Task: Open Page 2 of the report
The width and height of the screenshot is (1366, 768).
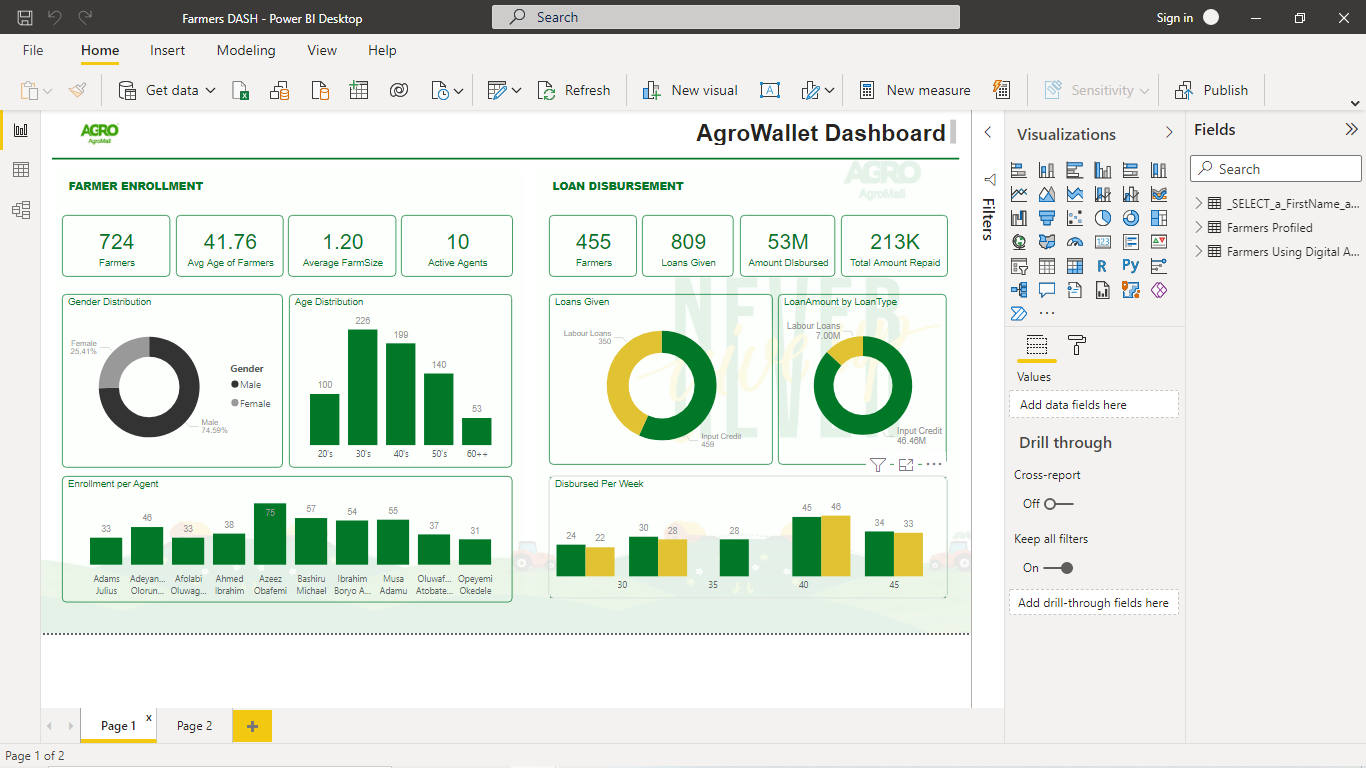Action: (x=194, y=726)
